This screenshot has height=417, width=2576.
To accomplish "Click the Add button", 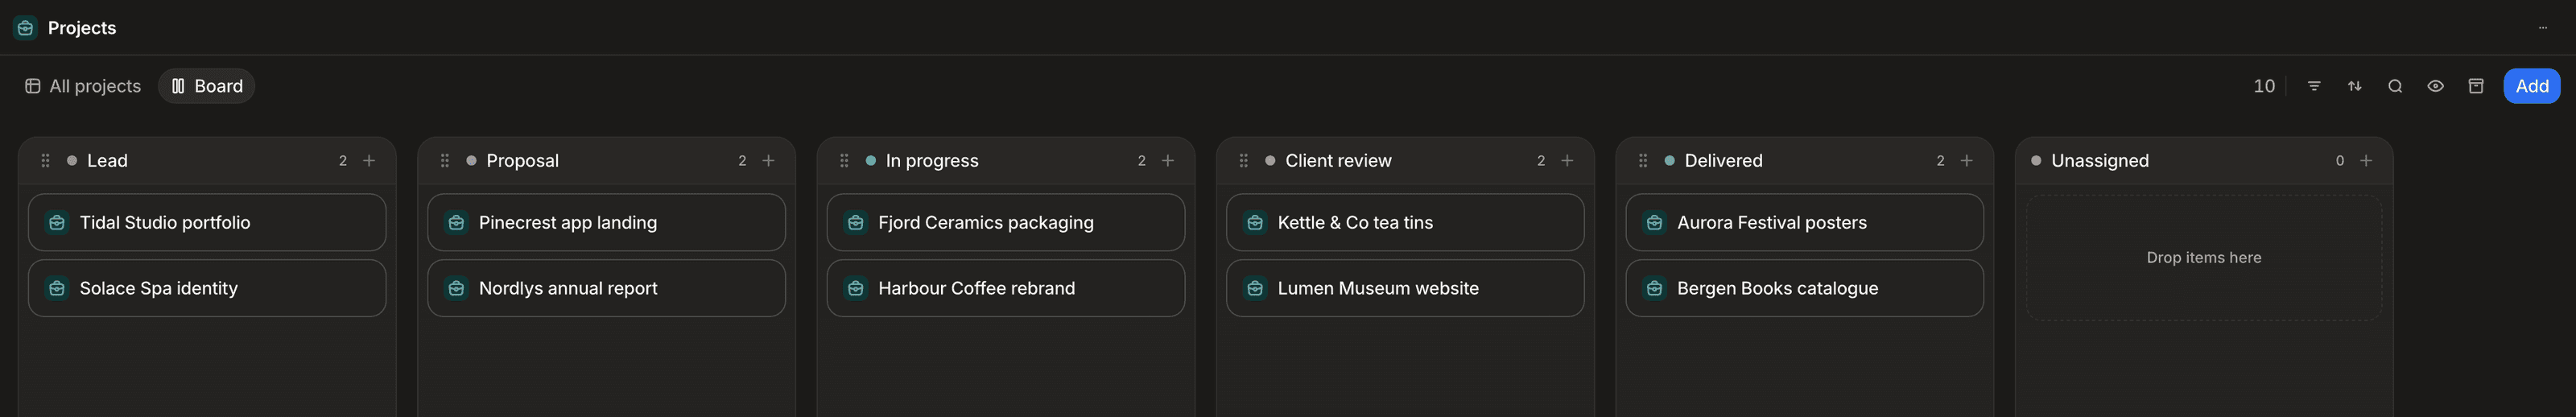I will (x=2532, y=86).
